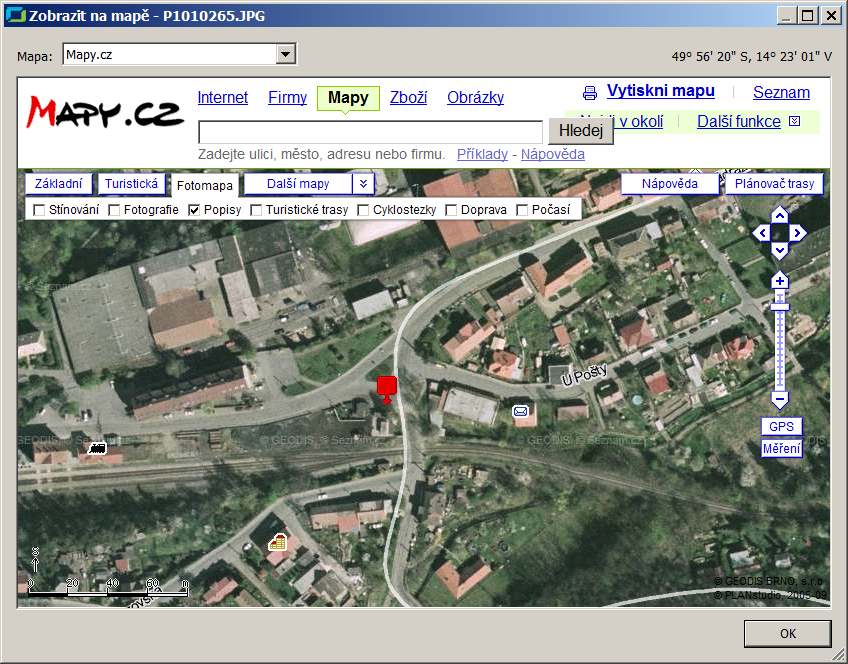Viewport: 848px width, 664px height.
Task: Pan the map right with arrow
Action: [x=798, y=233]
